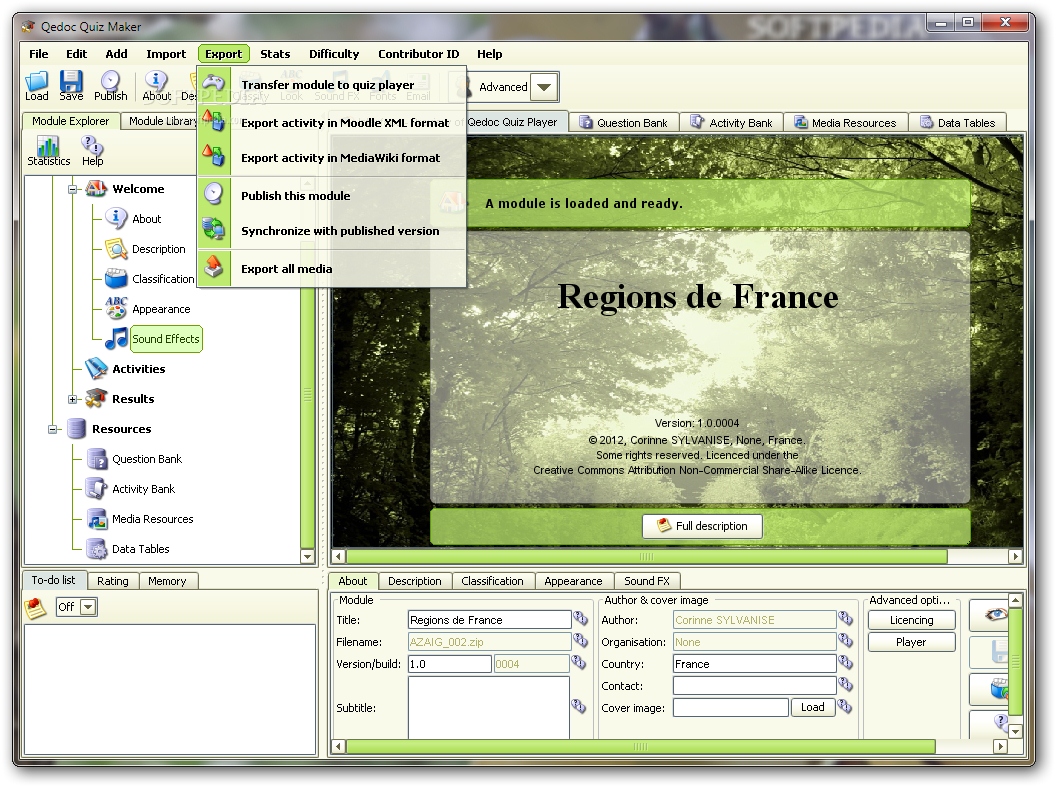Open Question Bank tree icon
This screenshot has width=1056, height=787.
[x=96, y=458]
